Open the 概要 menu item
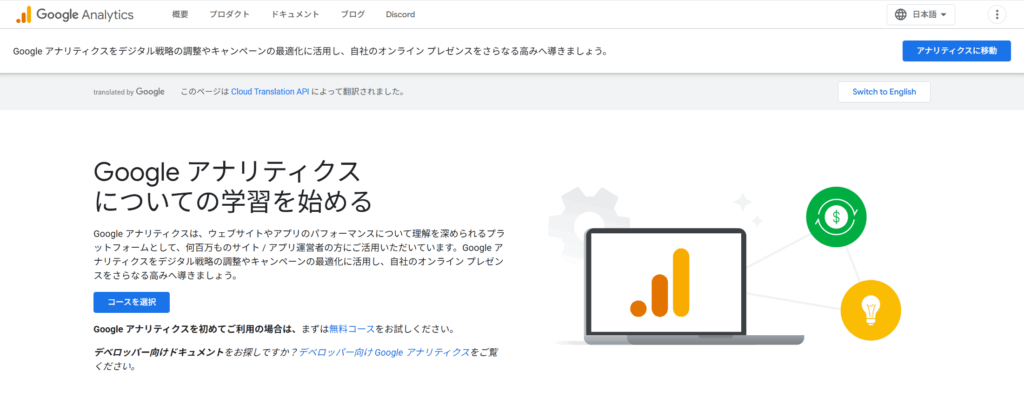1024x412 pixels. (x=180, y=14)
